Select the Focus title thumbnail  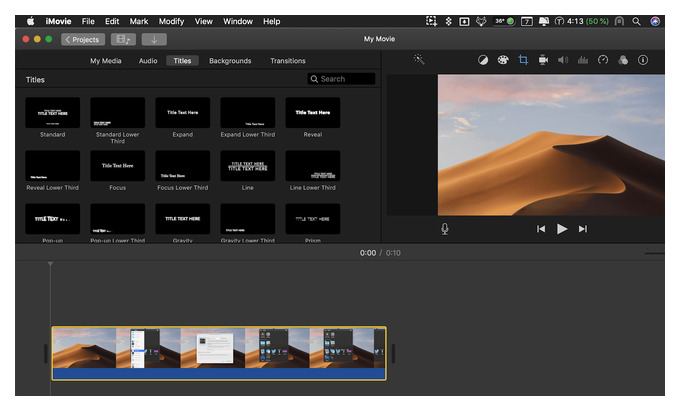click(118, 166)
